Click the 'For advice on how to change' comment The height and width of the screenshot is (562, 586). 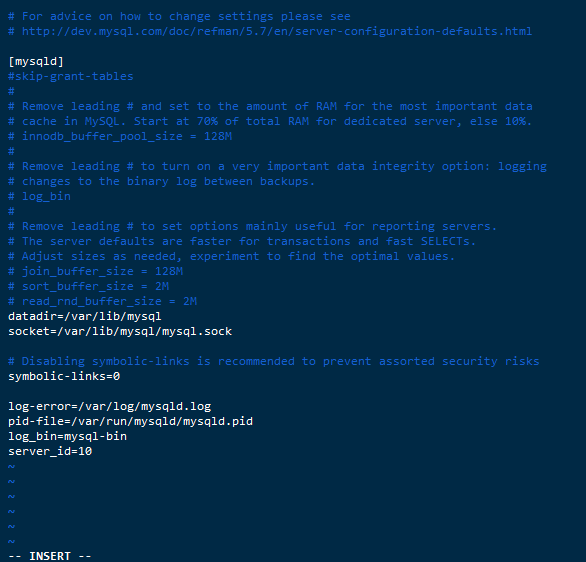pyautogui.click(x=179, y=16)
